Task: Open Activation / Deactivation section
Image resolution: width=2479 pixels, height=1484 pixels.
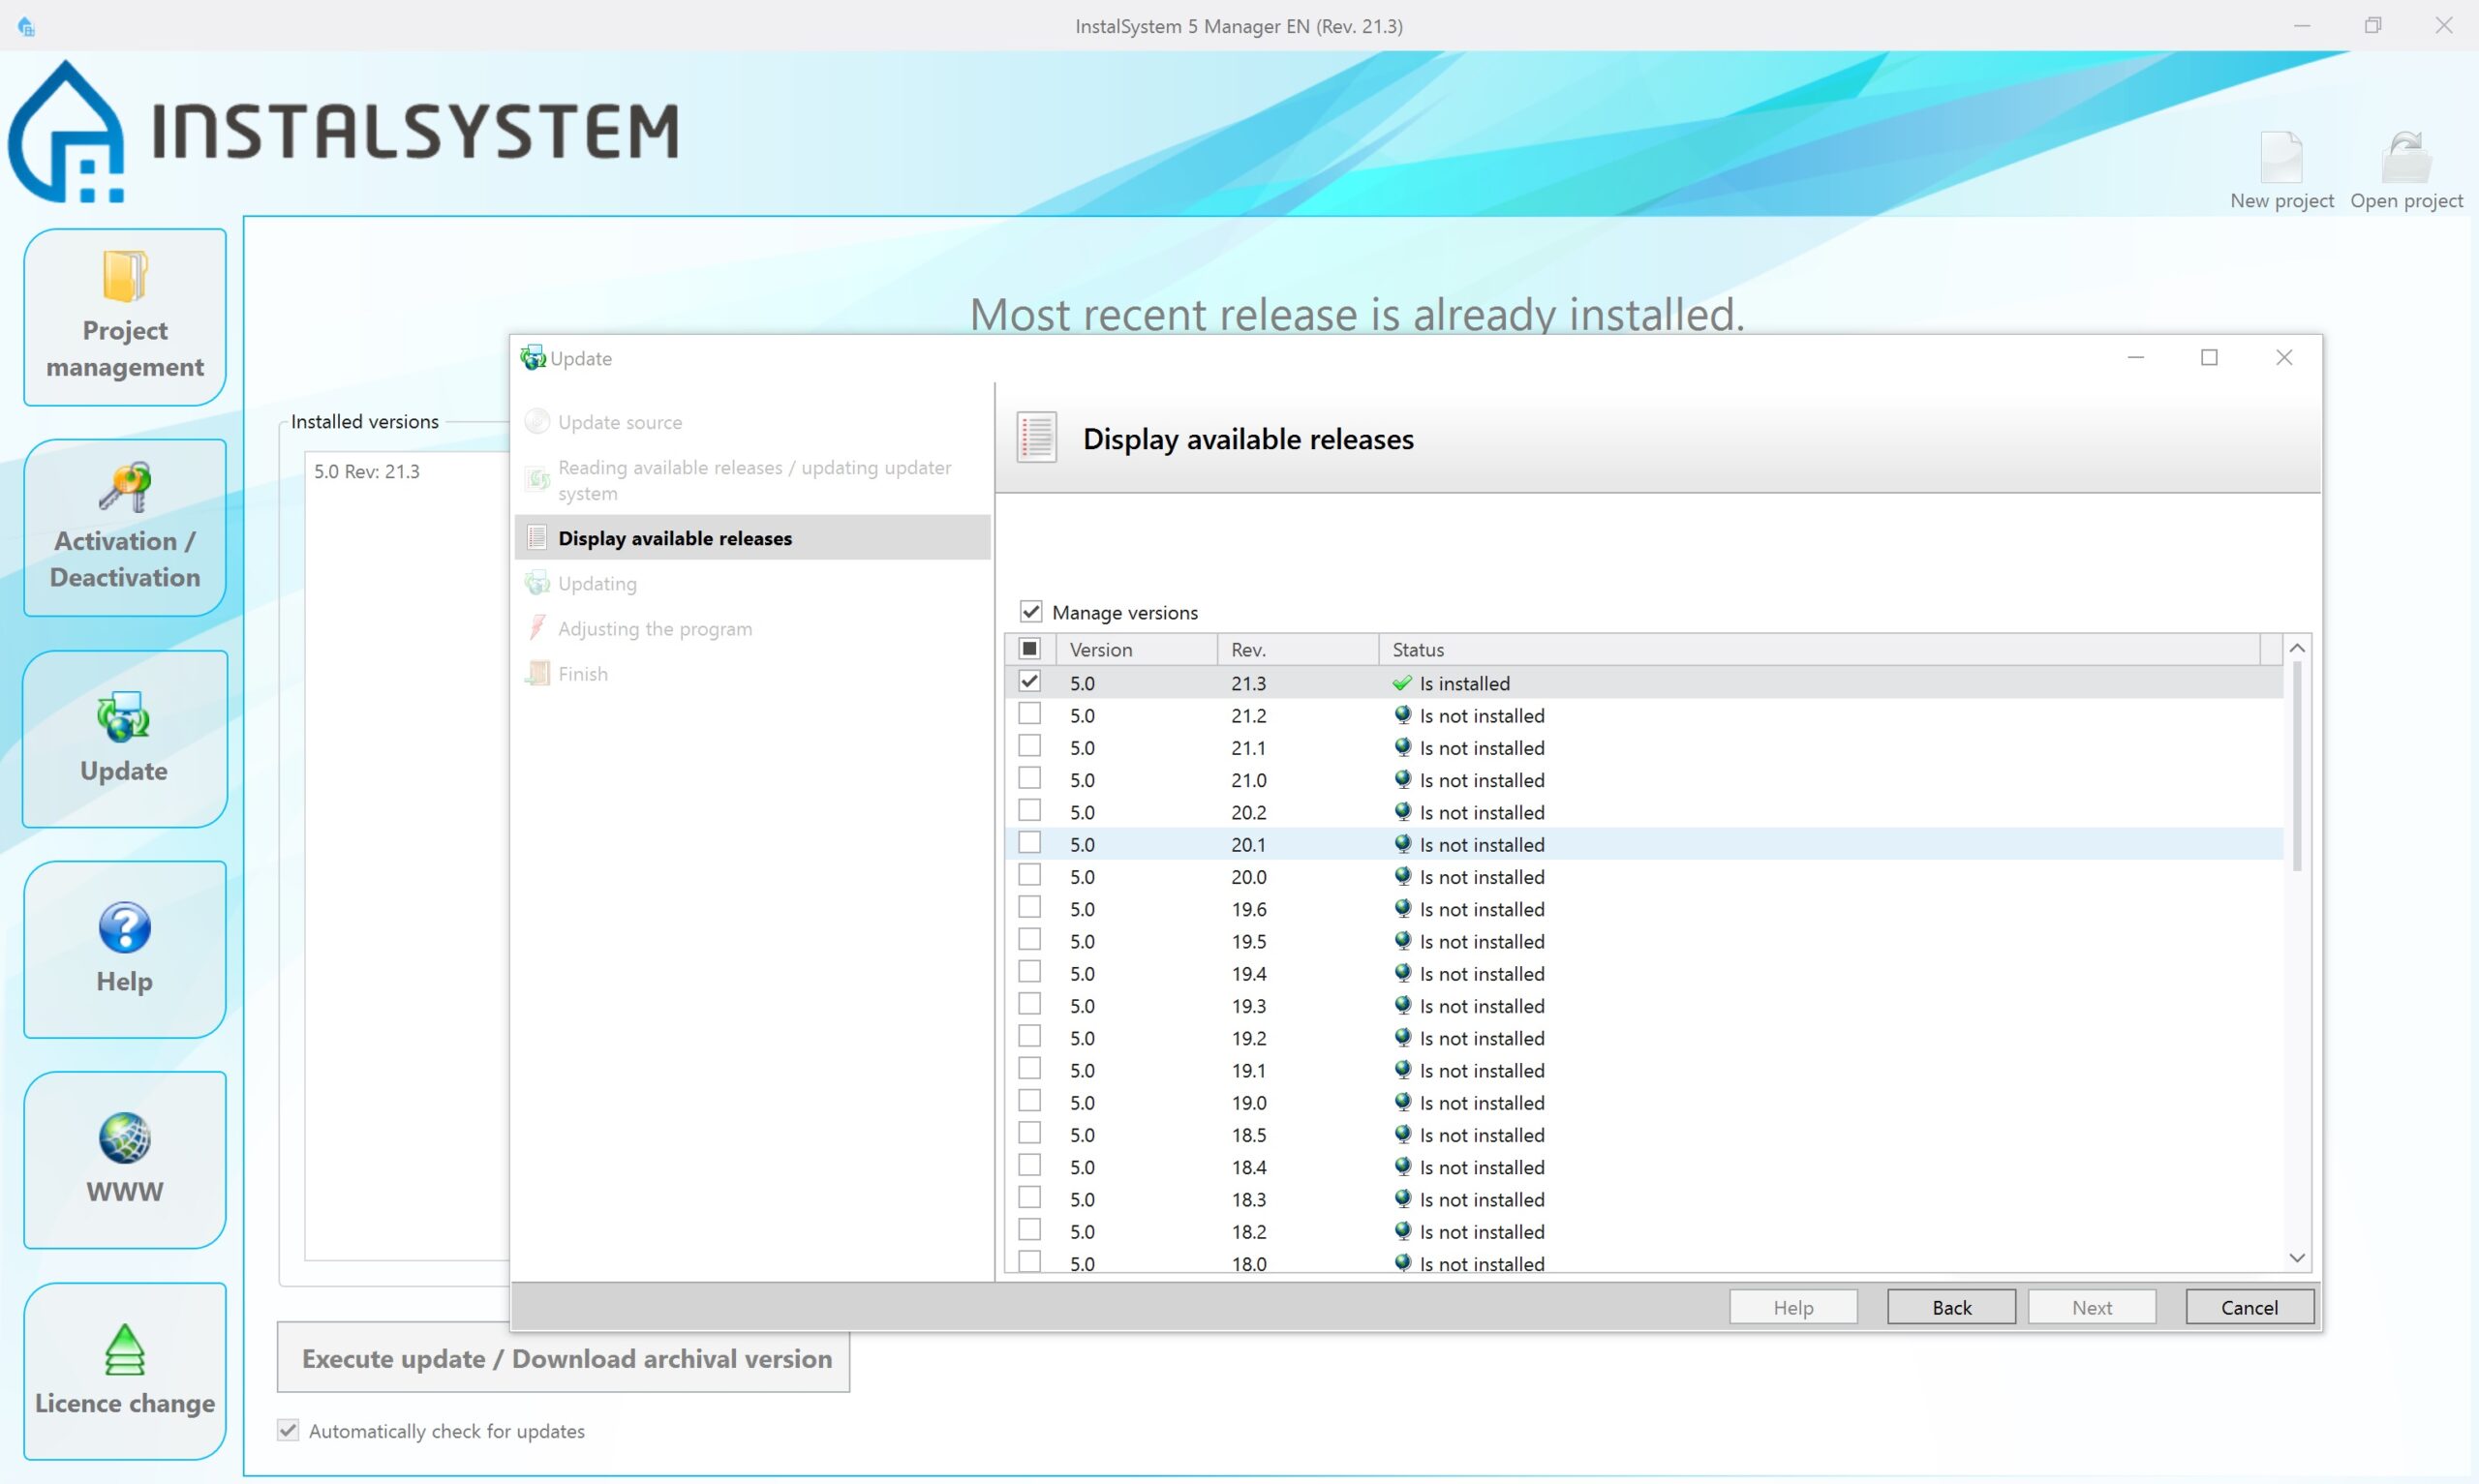Action: click(125, 527)
